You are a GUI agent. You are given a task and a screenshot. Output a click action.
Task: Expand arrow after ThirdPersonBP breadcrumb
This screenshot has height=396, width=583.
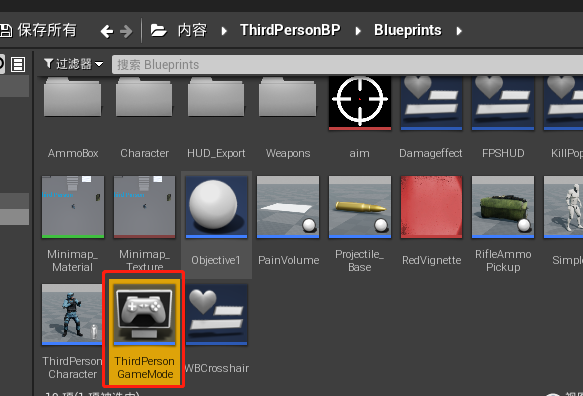tap(358, 31)
